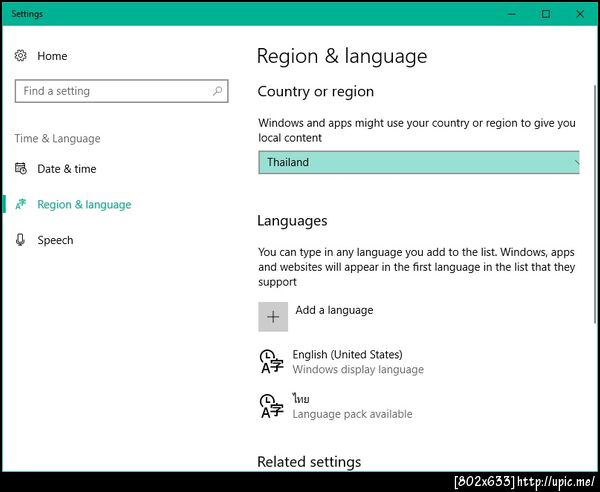Click the Time & Language category heading
600x492 pixels.
point(57,138)
